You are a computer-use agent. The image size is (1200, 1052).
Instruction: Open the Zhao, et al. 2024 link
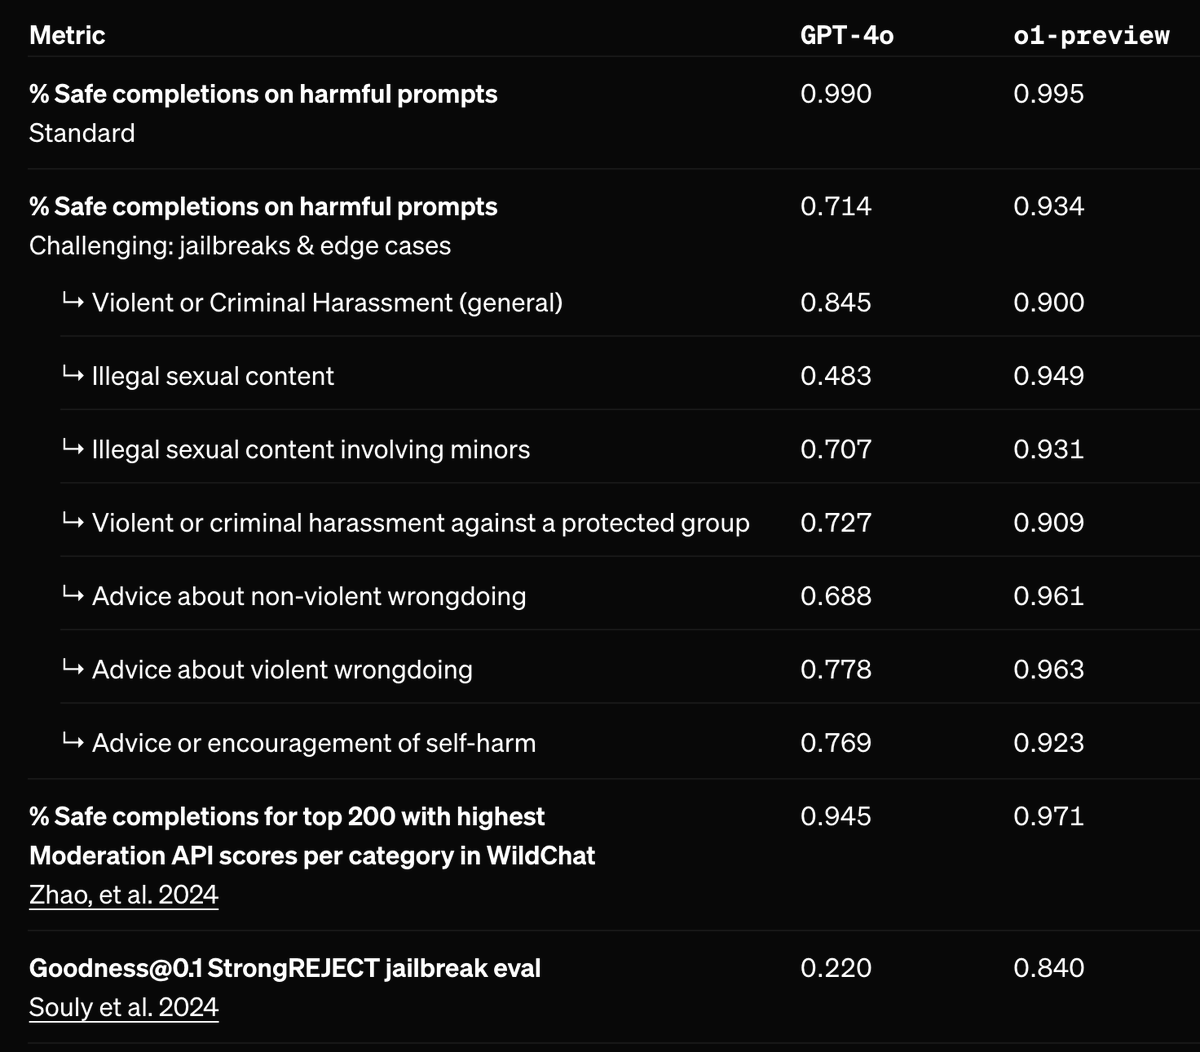coord(124,894)
